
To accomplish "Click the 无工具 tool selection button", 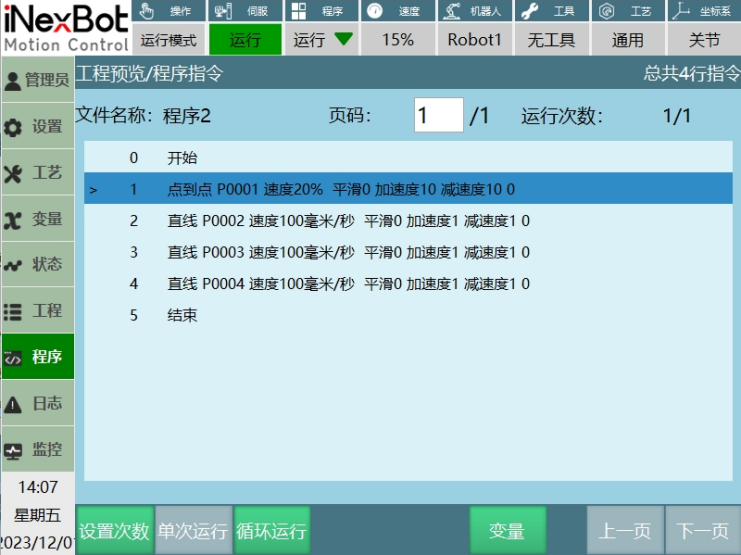I will (550, 40).
